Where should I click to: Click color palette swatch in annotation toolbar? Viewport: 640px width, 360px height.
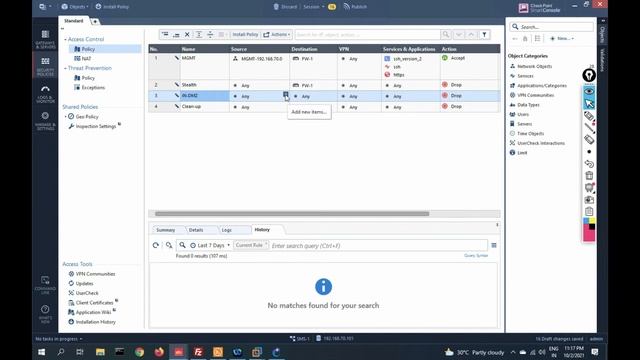(x=589, y=229)
